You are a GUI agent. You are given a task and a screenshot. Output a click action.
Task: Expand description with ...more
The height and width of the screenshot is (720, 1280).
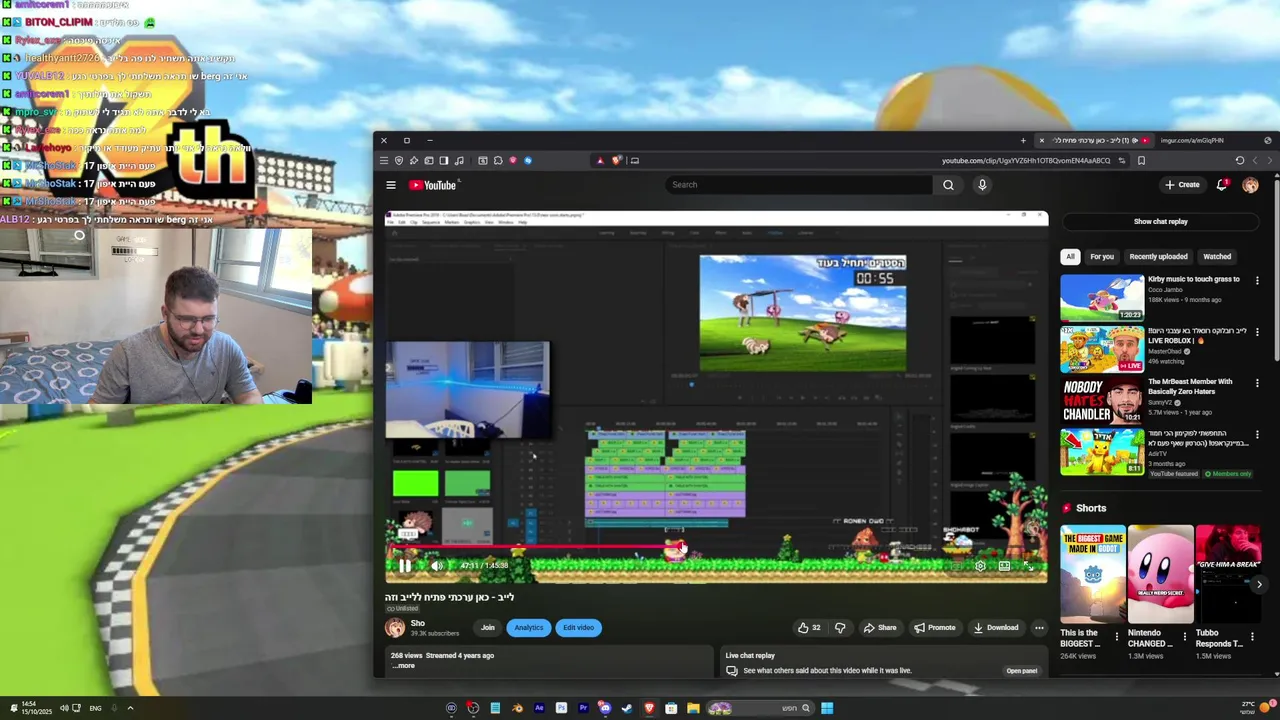click(x=403, y=666)
